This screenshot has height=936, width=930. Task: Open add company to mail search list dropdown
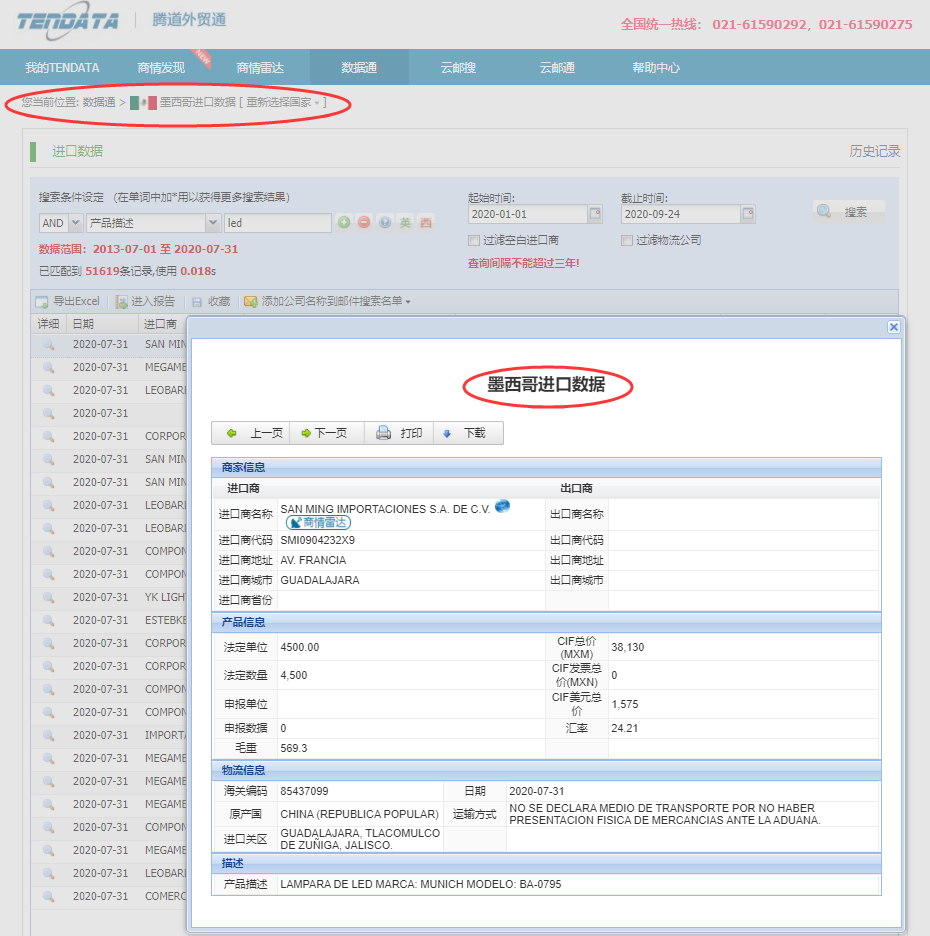pyautogui.click(x=327, y=301)
